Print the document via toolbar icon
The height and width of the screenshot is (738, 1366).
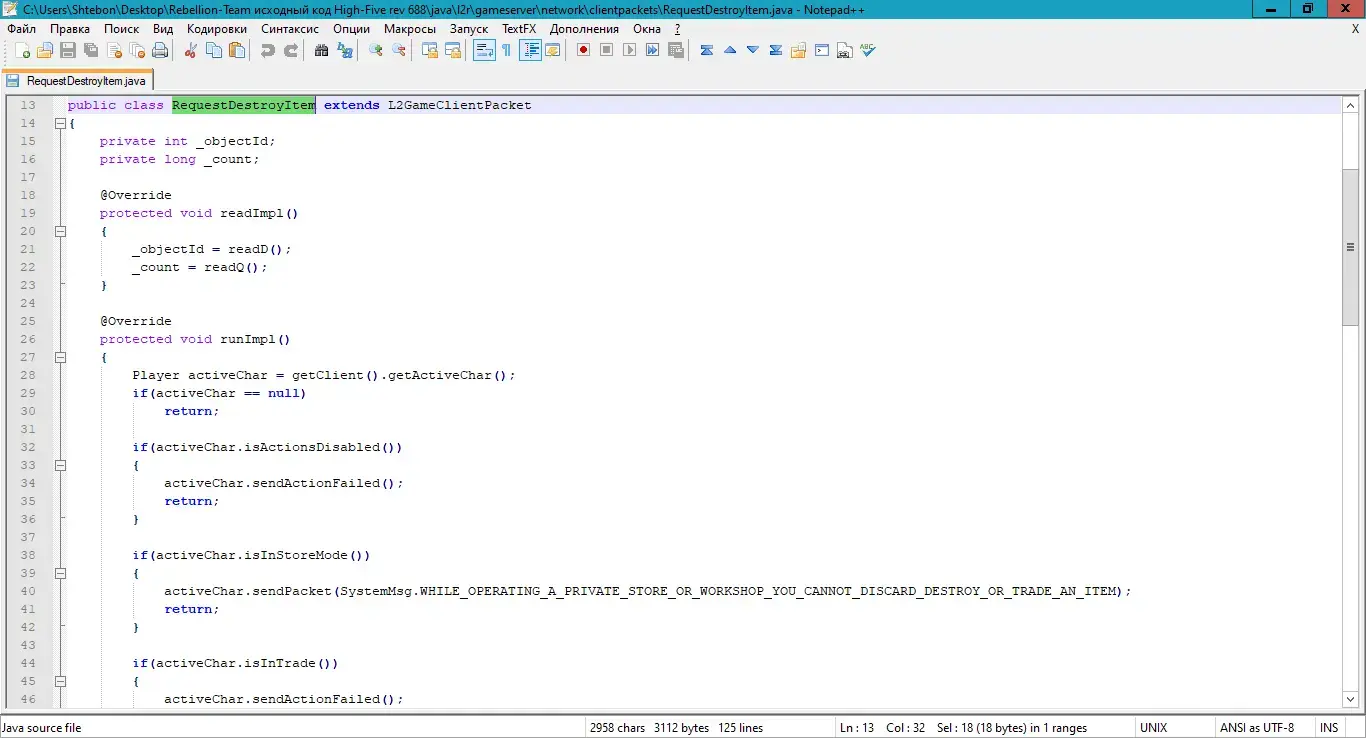[160, 50]
